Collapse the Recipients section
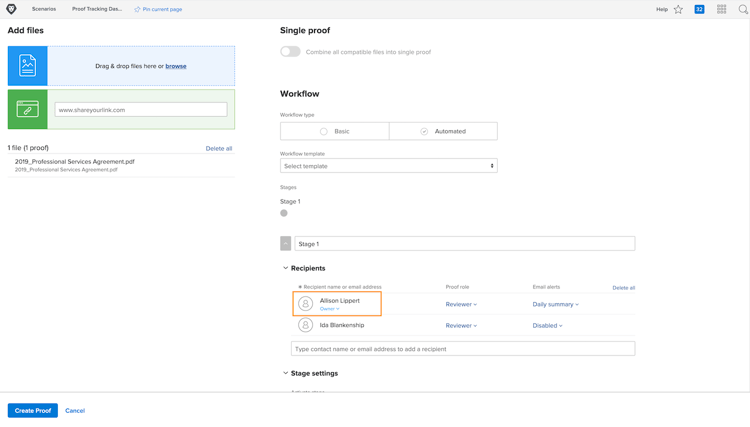Screen dimensions: 750x427 [x=285, y=268]
